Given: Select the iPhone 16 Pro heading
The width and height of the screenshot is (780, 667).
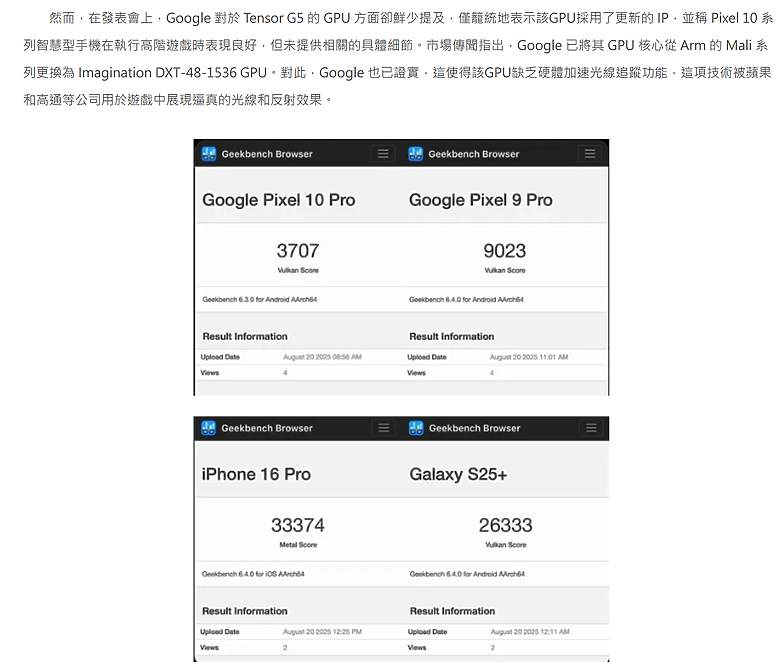Looking at the screenshot, I should coord(256,474).
